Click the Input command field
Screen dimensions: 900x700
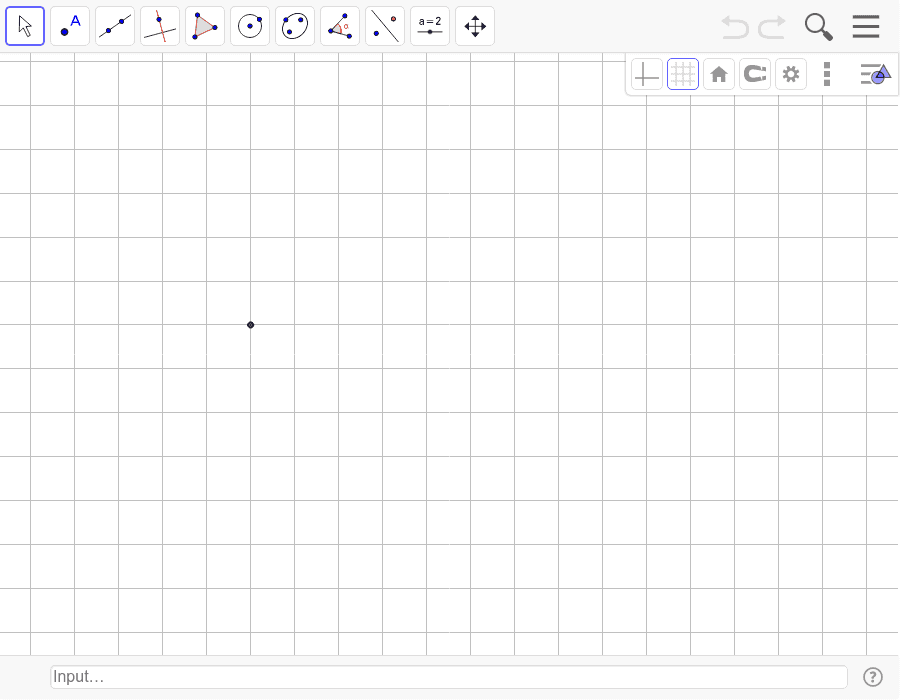coord(449,677)
